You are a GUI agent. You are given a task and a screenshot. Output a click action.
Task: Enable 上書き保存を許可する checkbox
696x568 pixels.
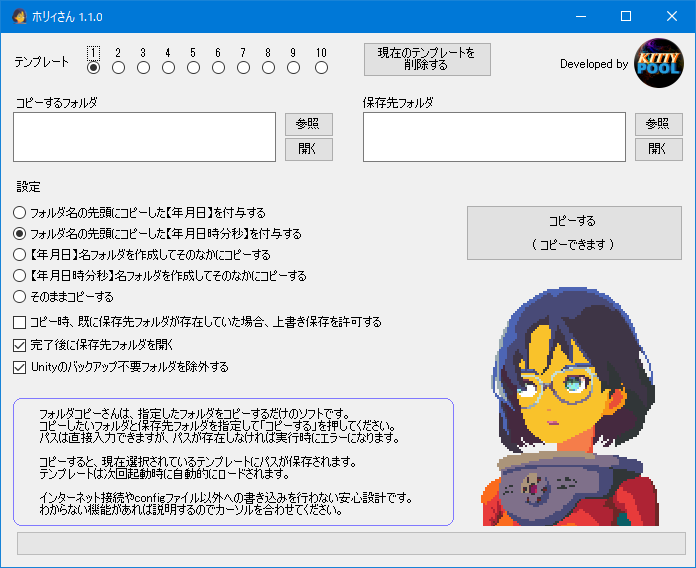coord(198,322)
